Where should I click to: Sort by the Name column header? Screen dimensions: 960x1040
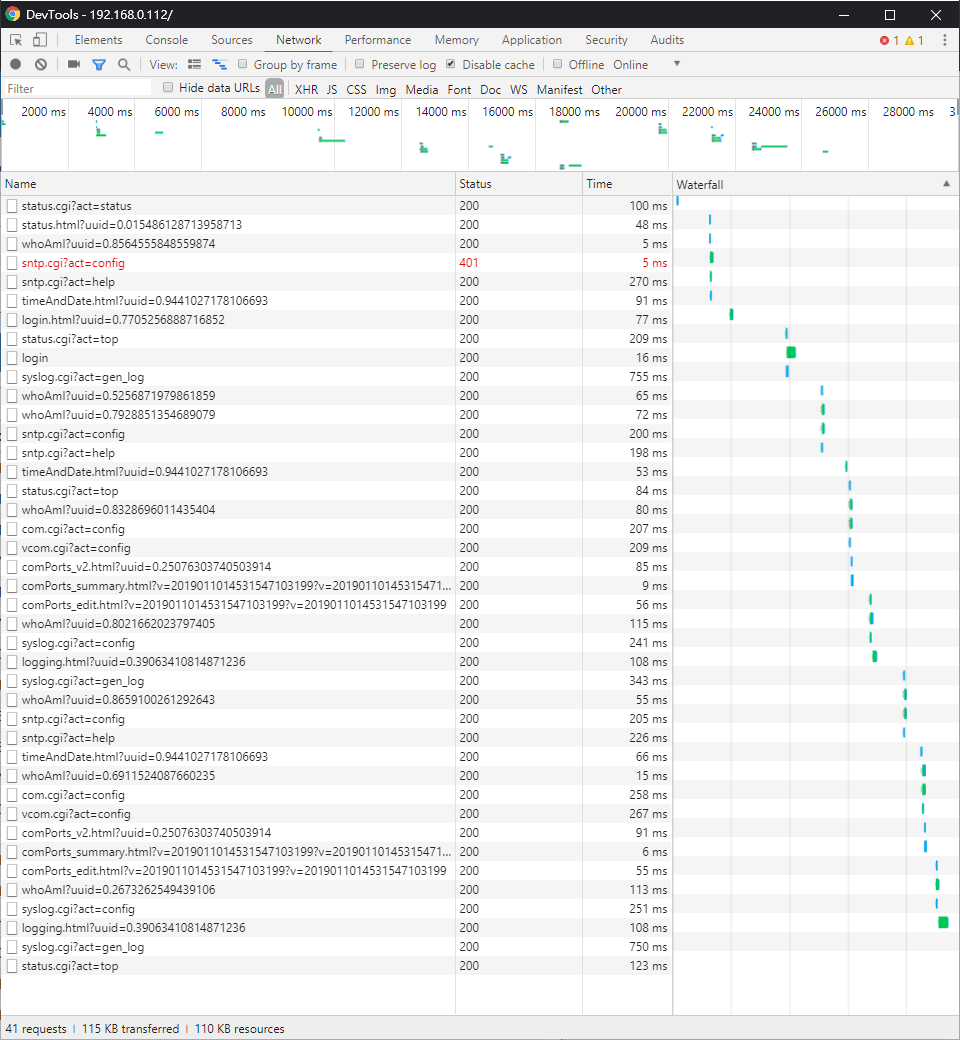[228, 184]
